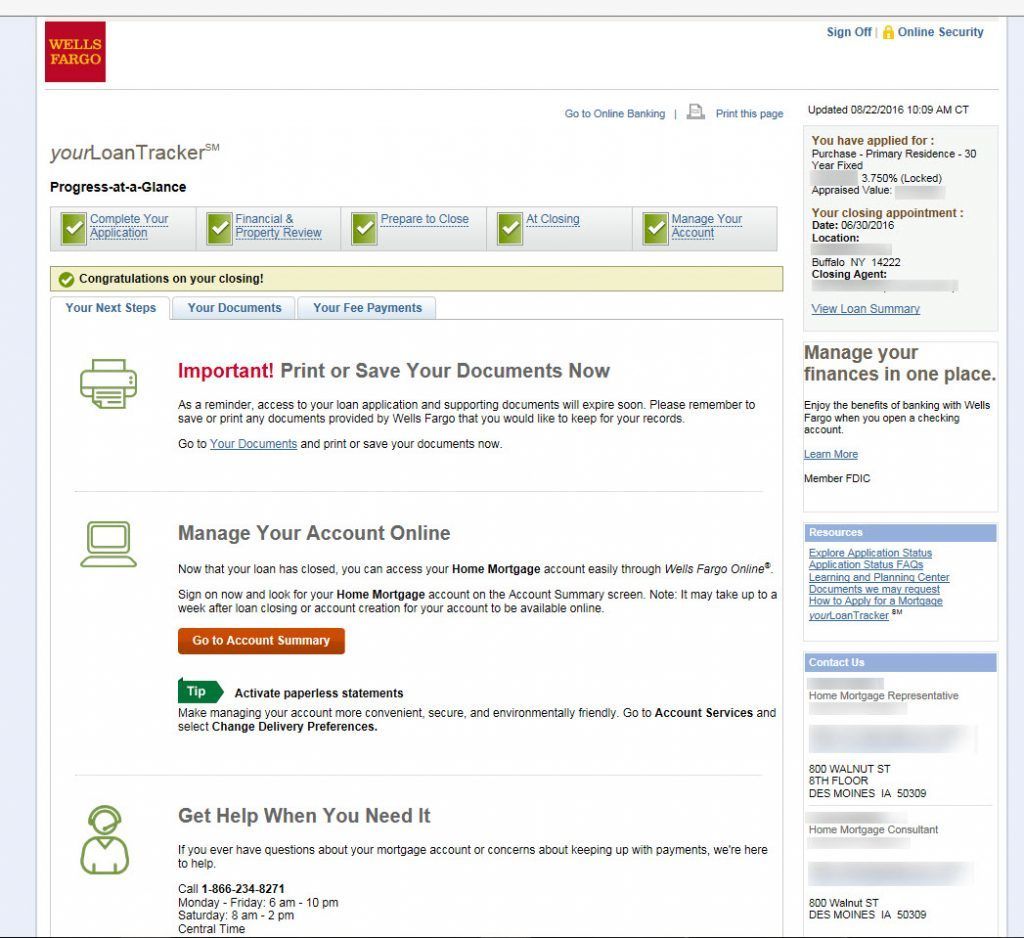Click the checkmark beside Financial & Property Review
The width and height of the screenshot is (1024, 938).
[x=219, y=229]
